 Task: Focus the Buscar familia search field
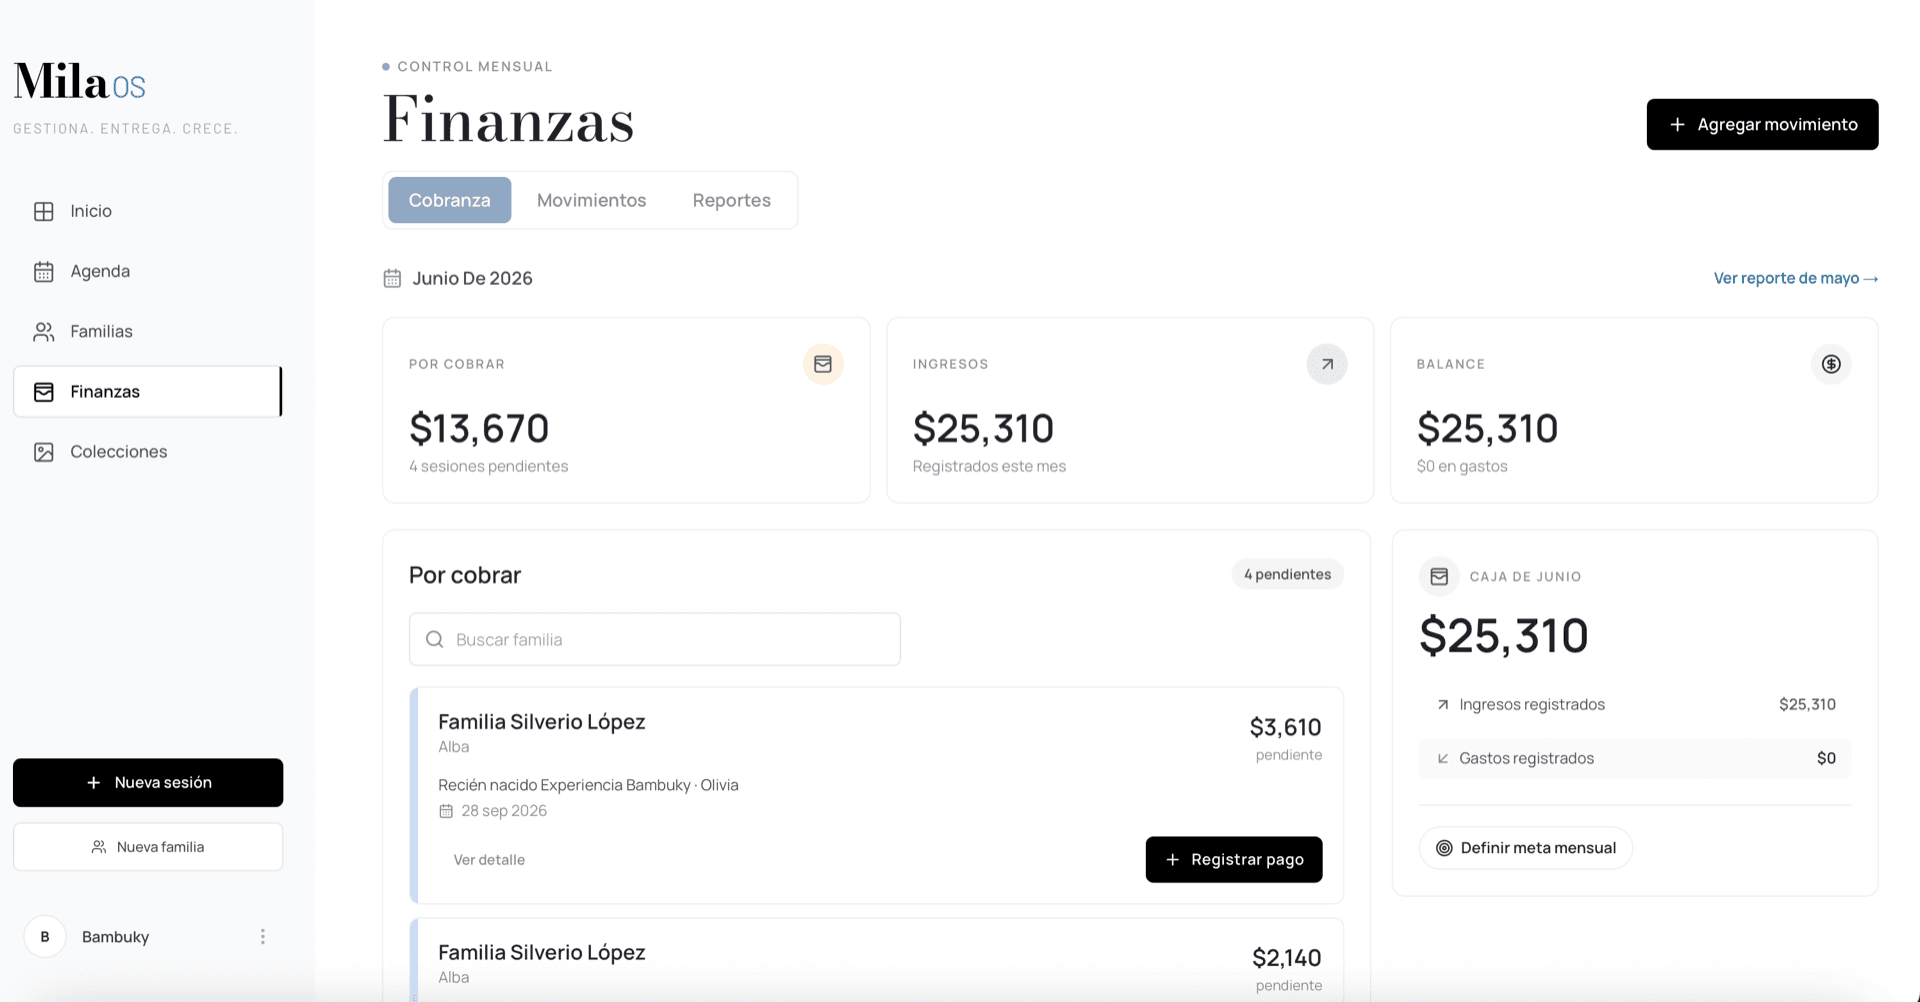(x=654, y=639)
